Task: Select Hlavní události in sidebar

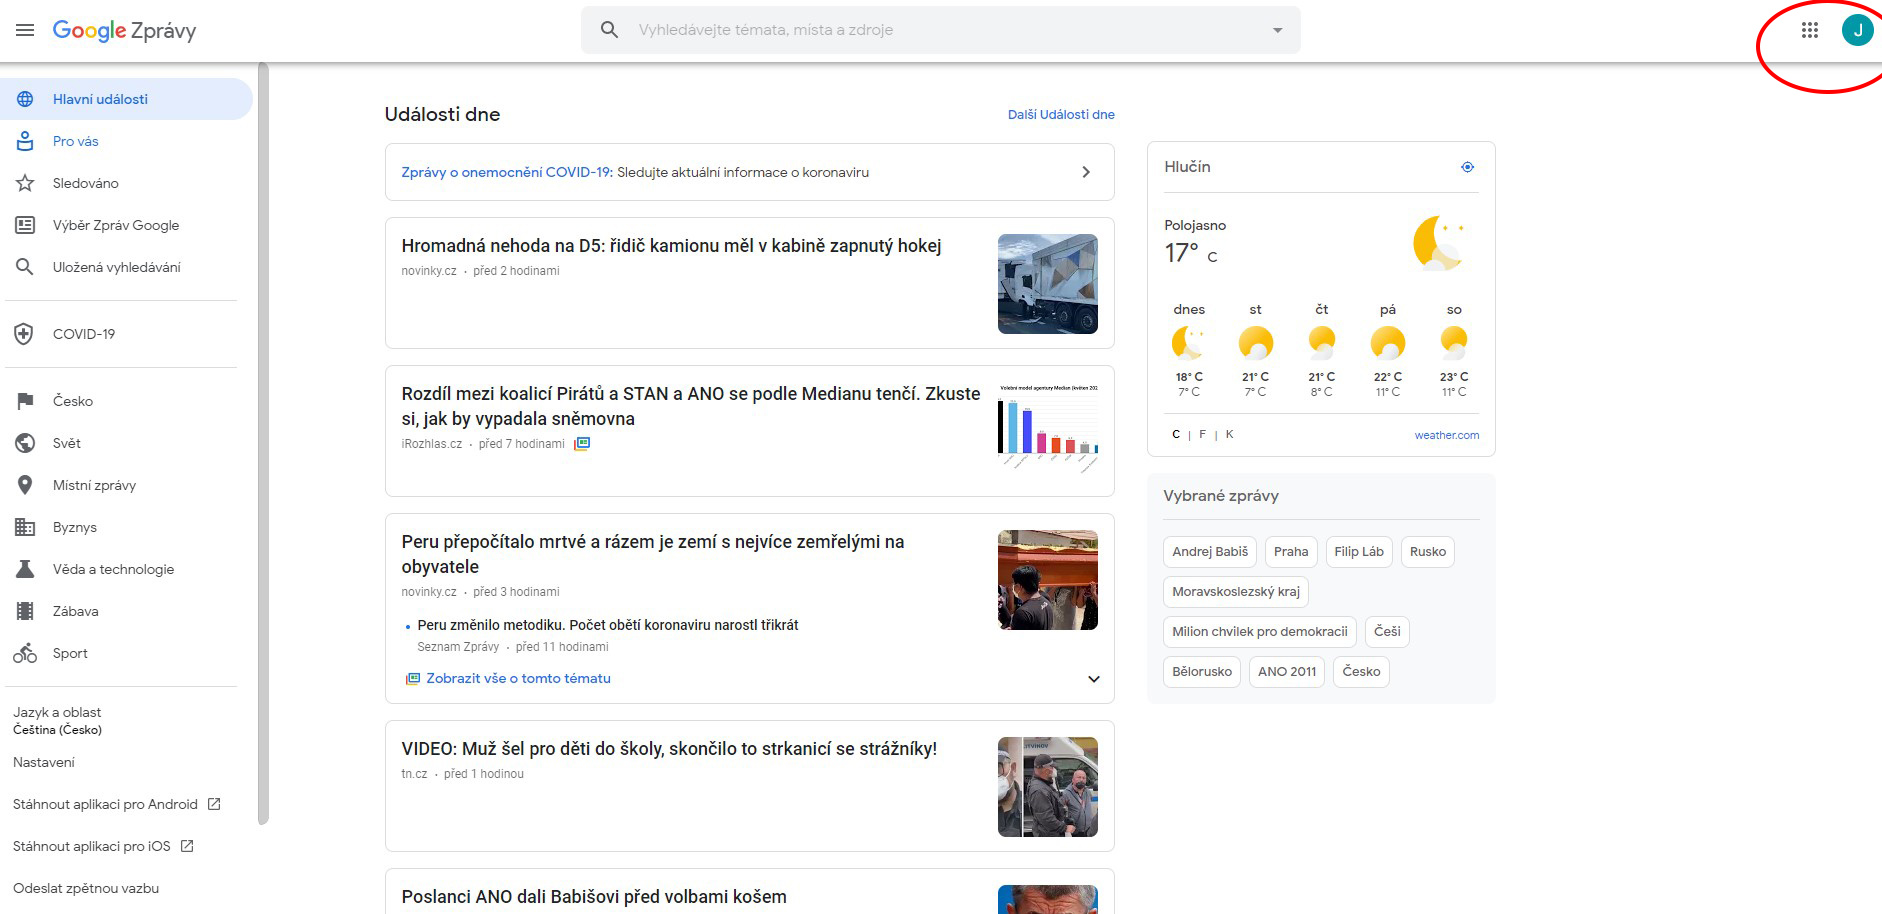Action: pyautogui.click(x=126, y=99)
